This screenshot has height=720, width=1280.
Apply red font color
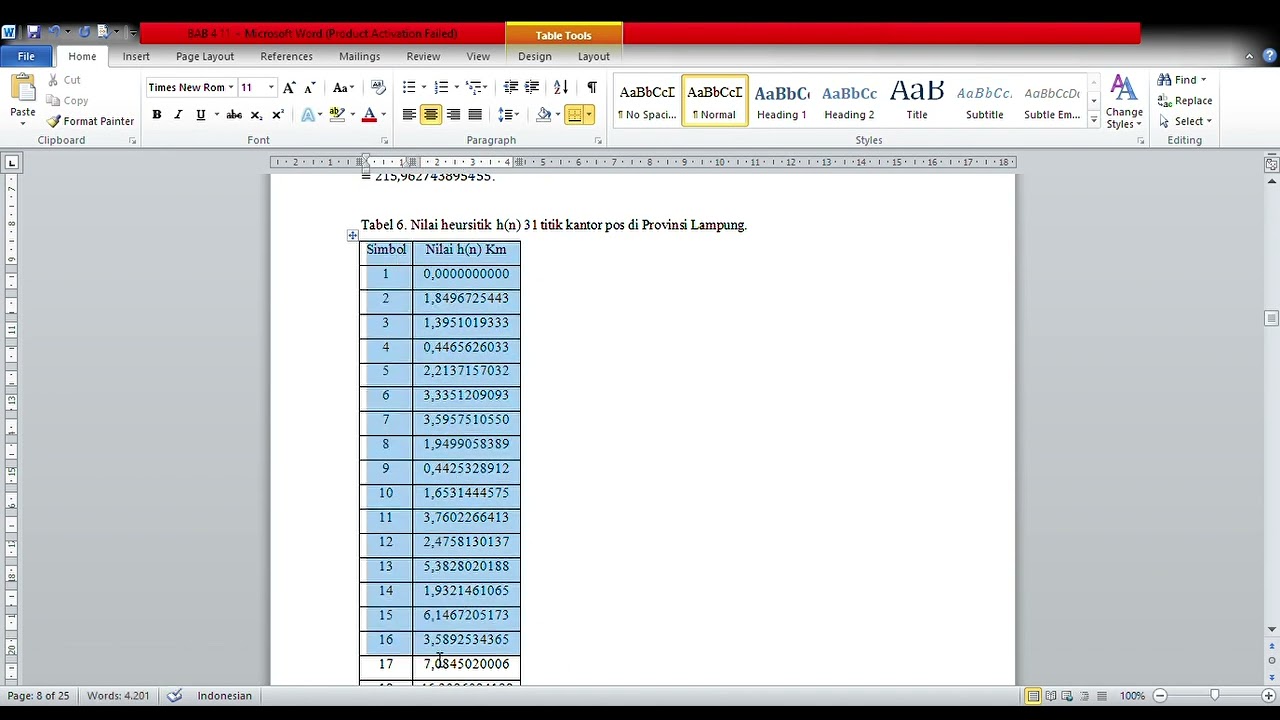coord(369,115)
